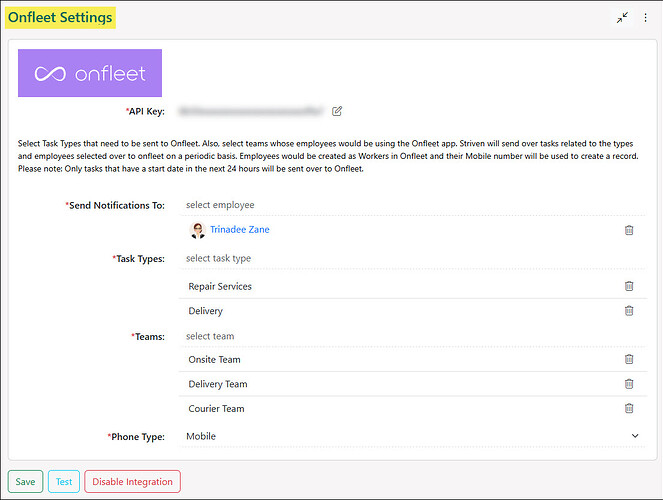Select the Courier Team row text
The image size is (663, 500).
[216, 409]
